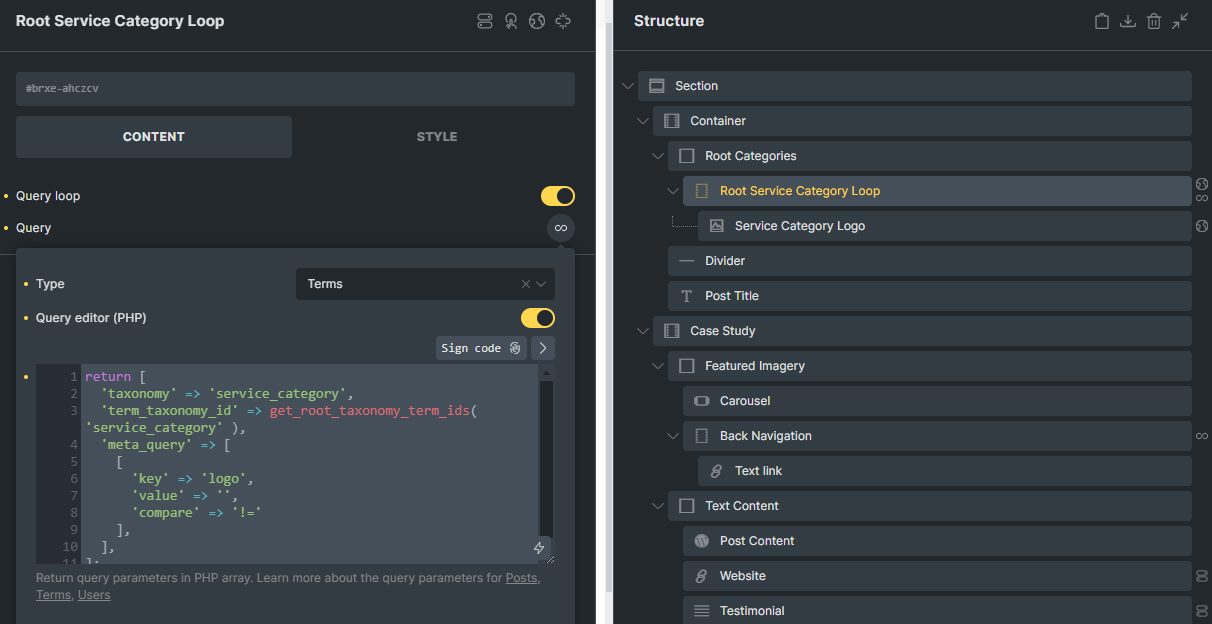Click the dynamic data icon beside Testimonial row
1212x624 pixels.
[x=1202, y=611]
